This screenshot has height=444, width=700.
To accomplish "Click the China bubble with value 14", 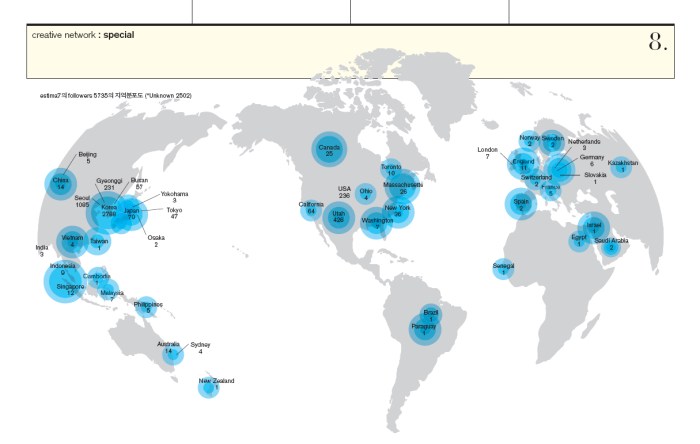I will [62, 183].
